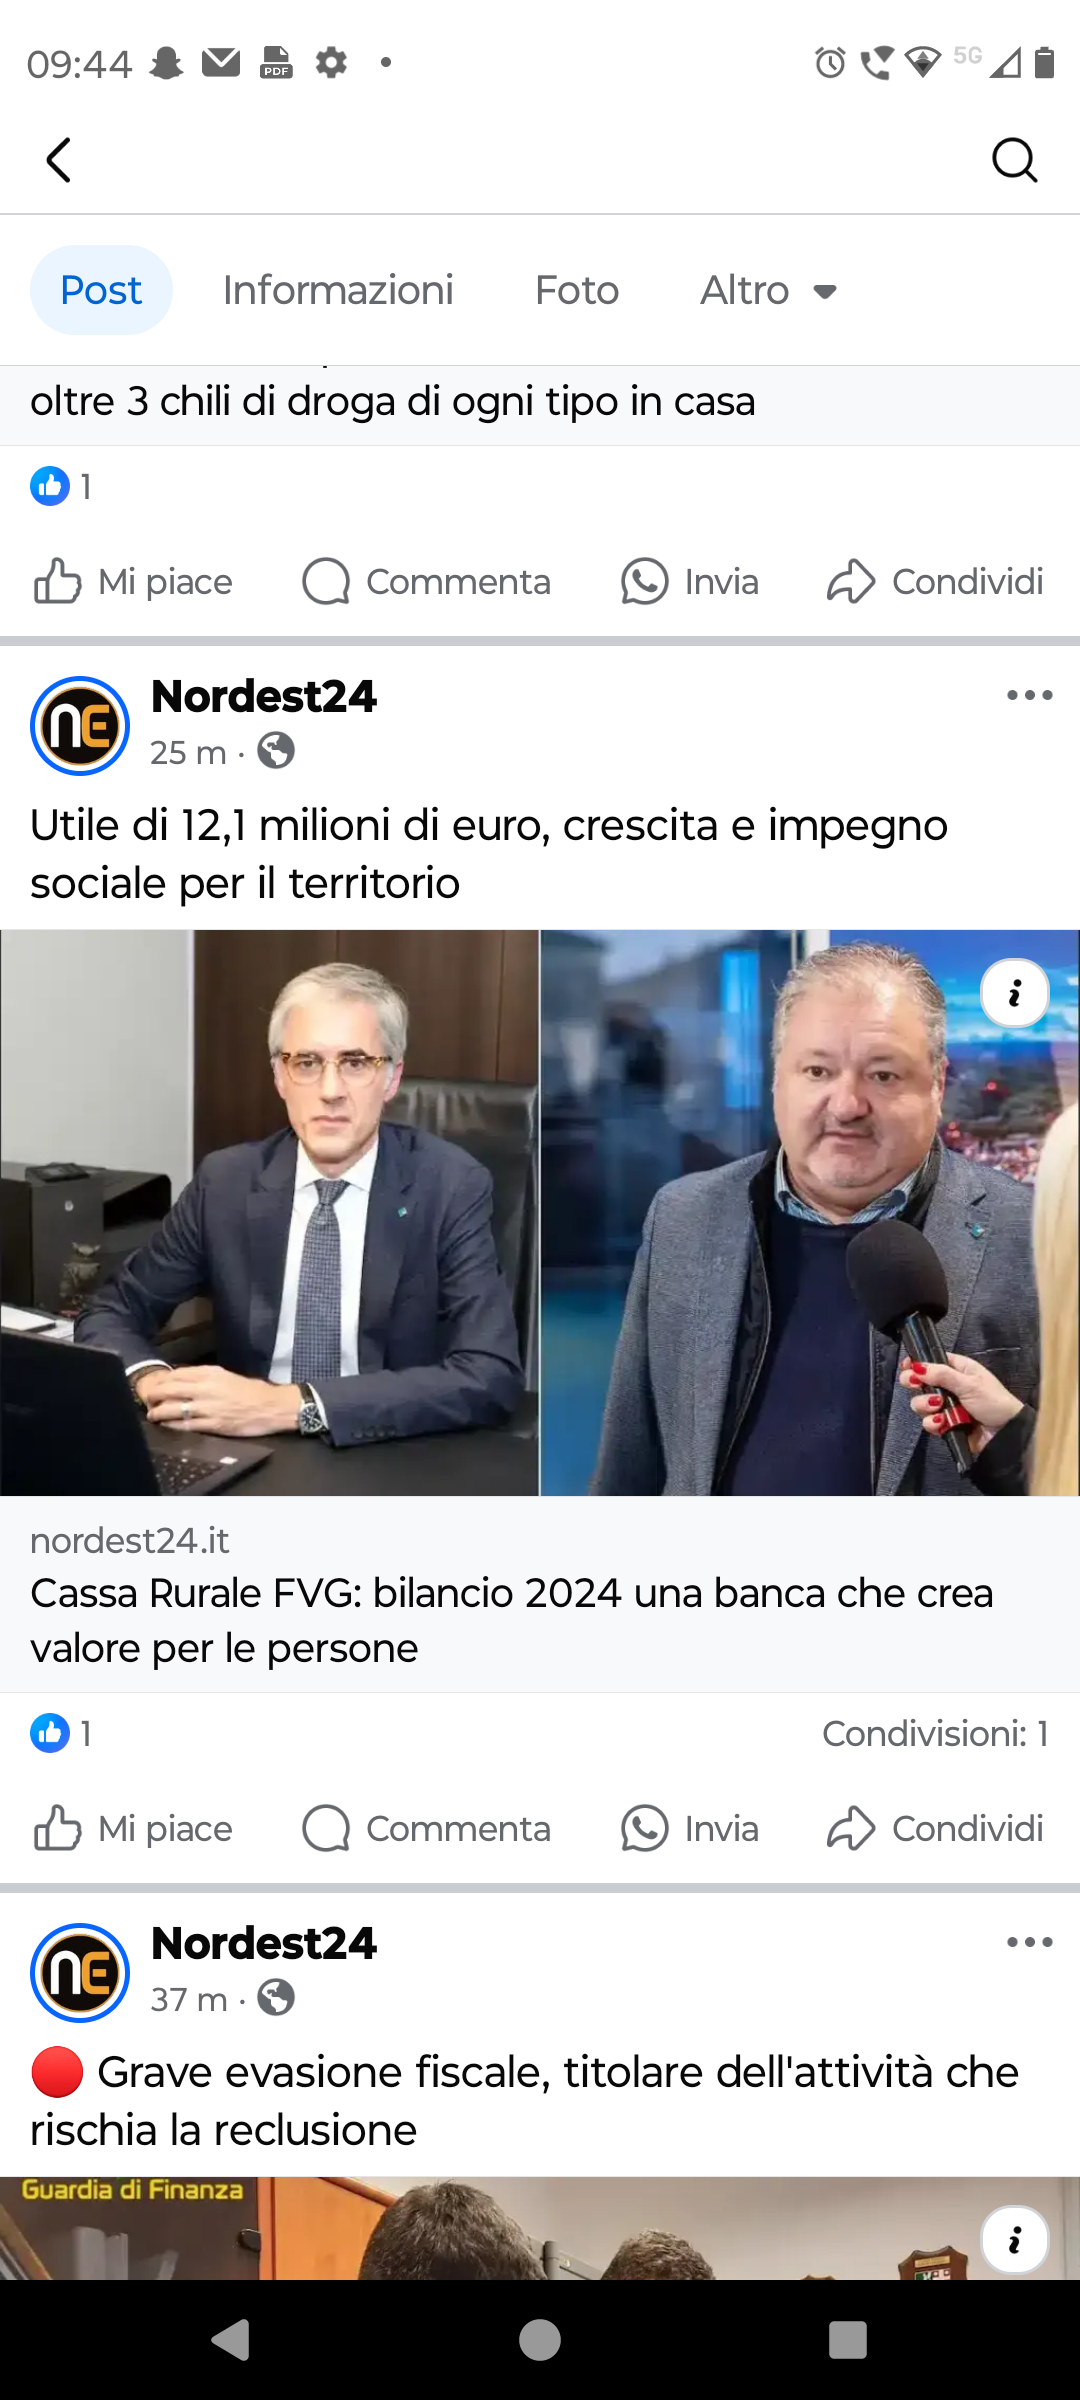This screenshot has height=2400, width=1080.
Task: Like the droga post with Mi piace
Action: [x=133, y=581]
